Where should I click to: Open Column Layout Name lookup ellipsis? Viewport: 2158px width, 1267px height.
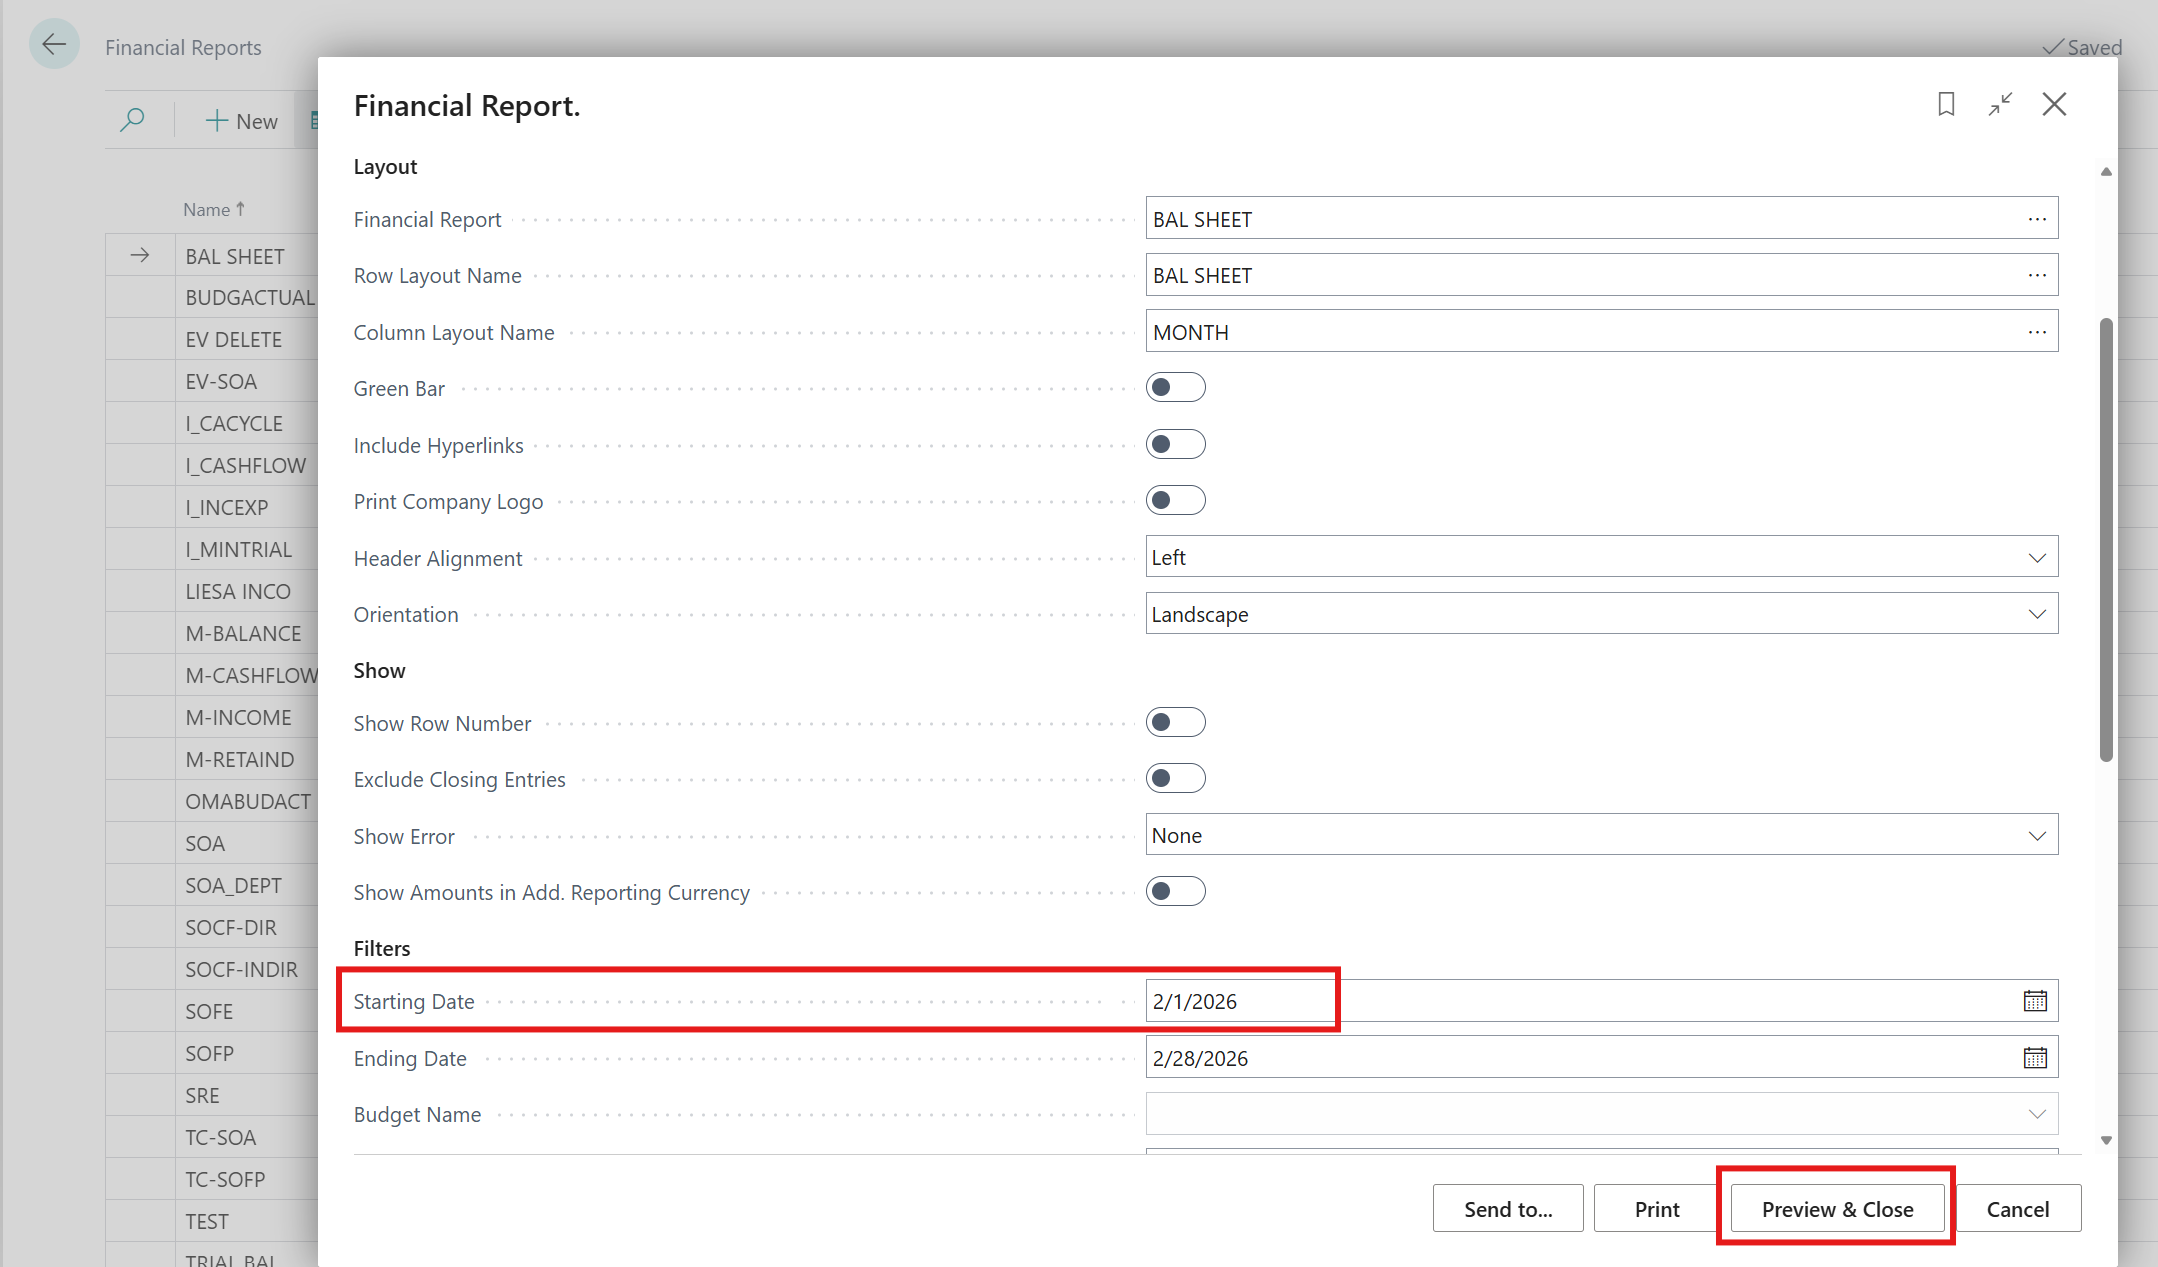pyautogui.click(x=2037, y=332)
